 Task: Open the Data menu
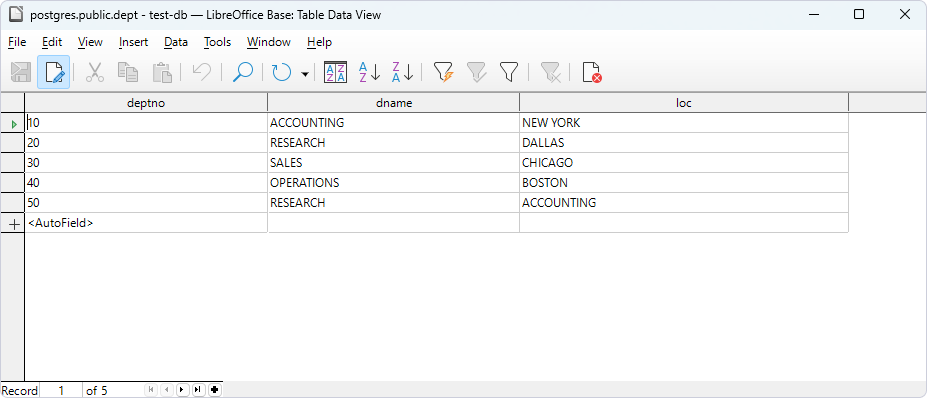tap(176, 42)
